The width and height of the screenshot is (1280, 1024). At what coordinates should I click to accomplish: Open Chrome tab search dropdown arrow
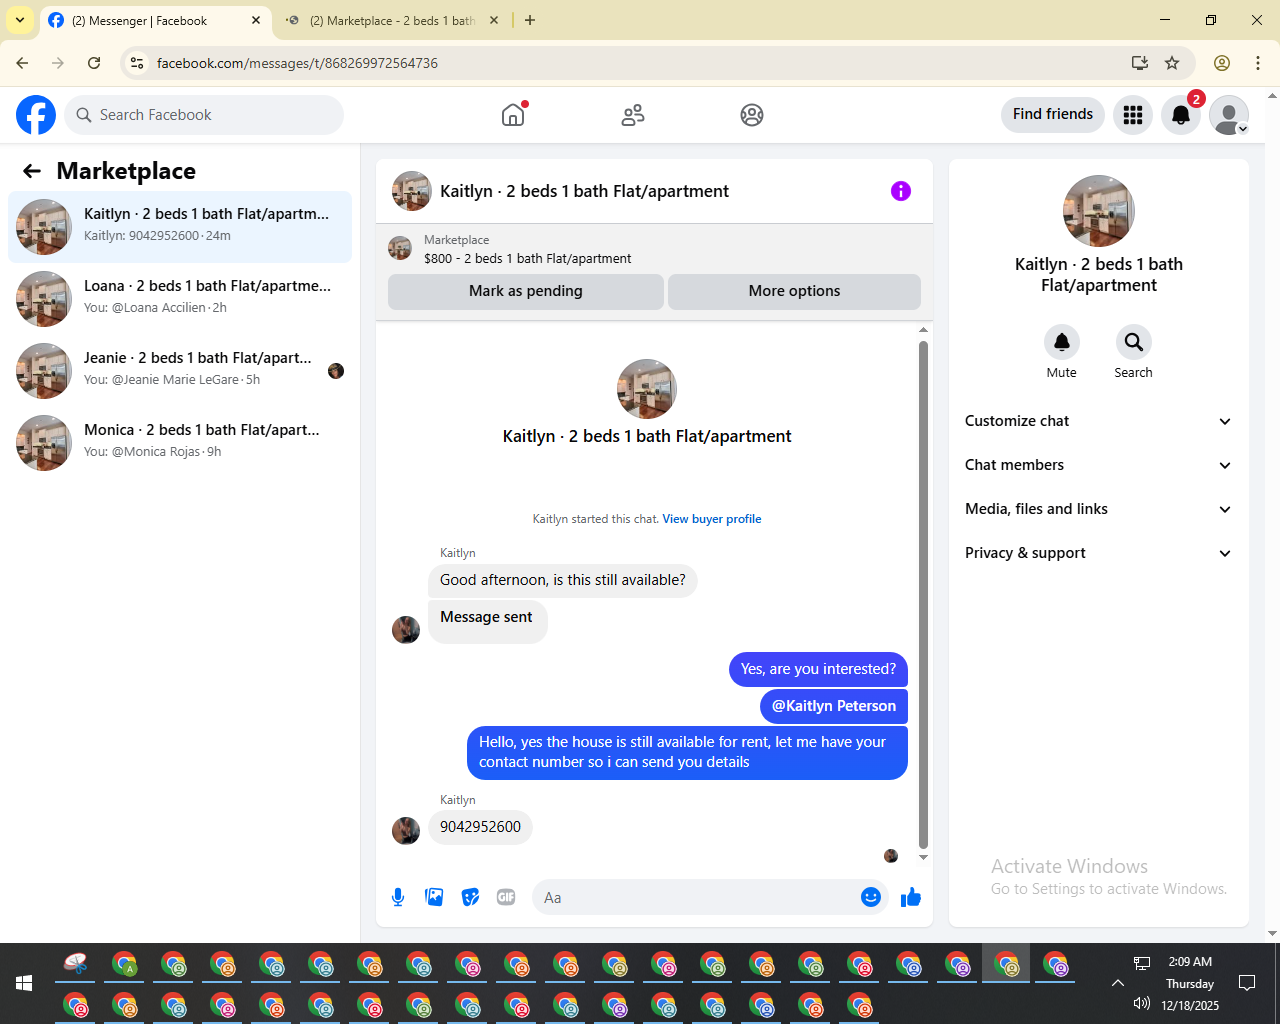click(x=20, y=20)
